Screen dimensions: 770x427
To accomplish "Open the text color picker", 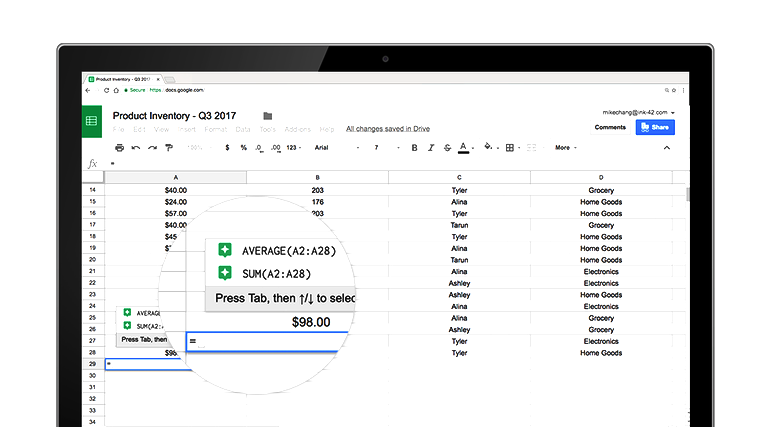I will 464,147.
